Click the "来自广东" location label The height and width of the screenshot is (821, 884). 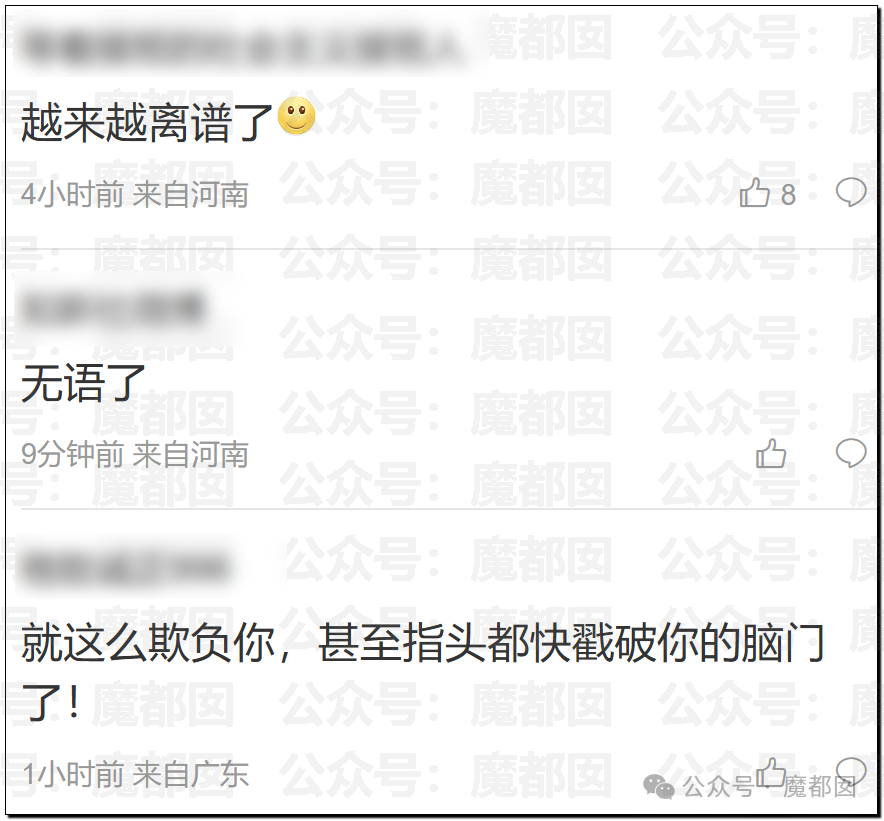tap(191, 774)
